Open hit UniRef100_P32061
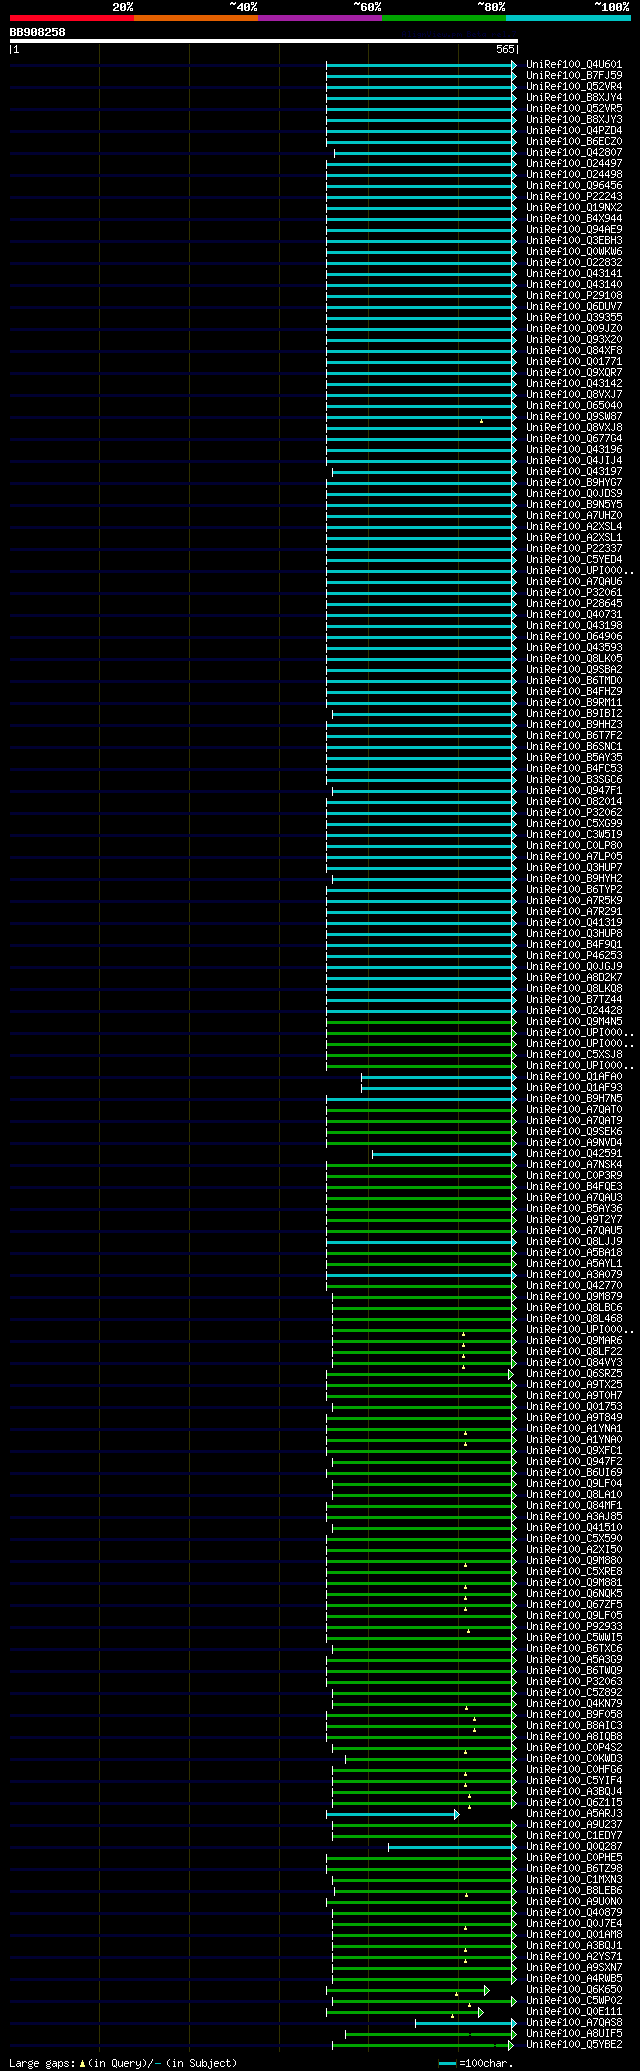Screen dimensions: 640x2071 tap(574, 592)
